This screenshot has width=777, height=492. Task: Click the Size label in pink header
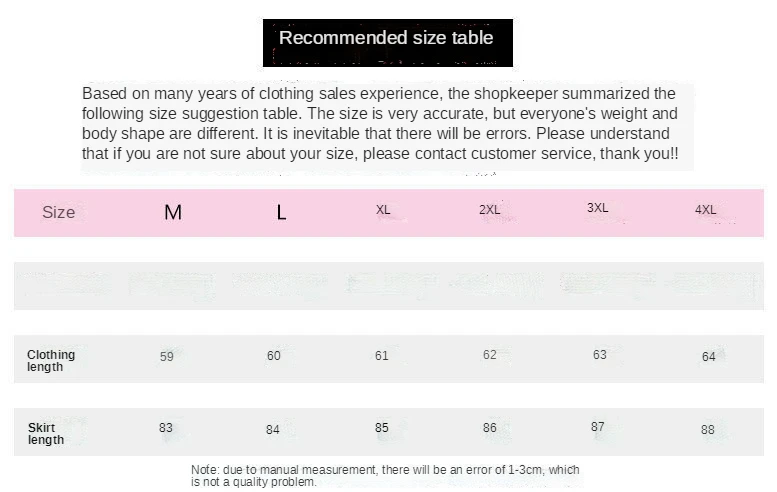[58, 212]
